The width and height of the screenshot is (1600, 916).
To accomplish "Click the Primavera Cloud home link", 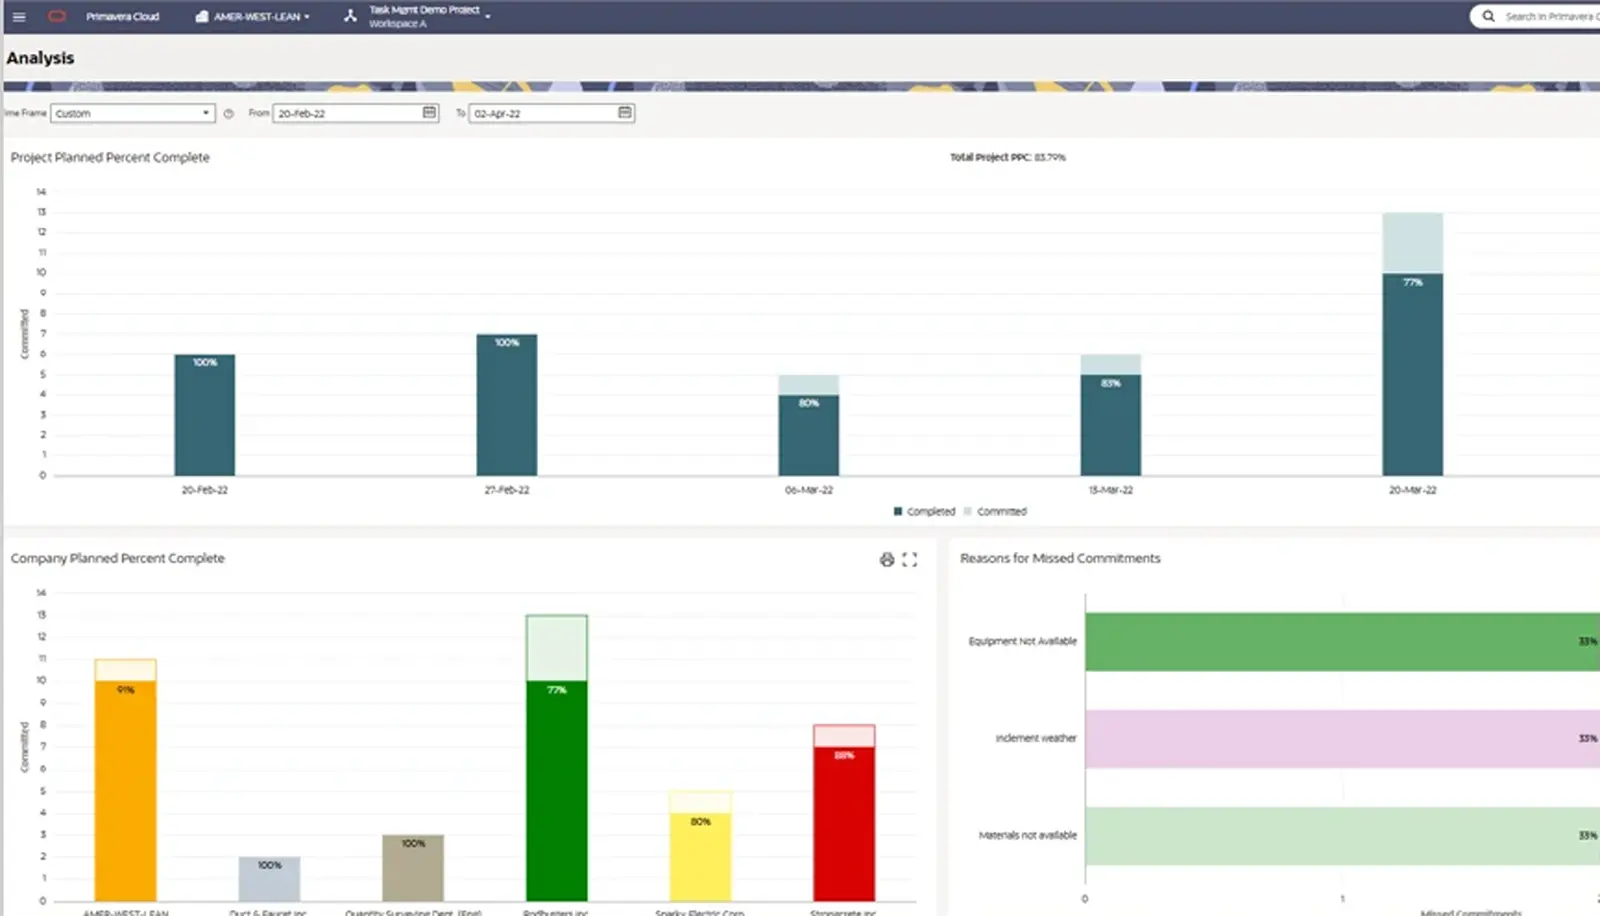I will tap(122, 17).
